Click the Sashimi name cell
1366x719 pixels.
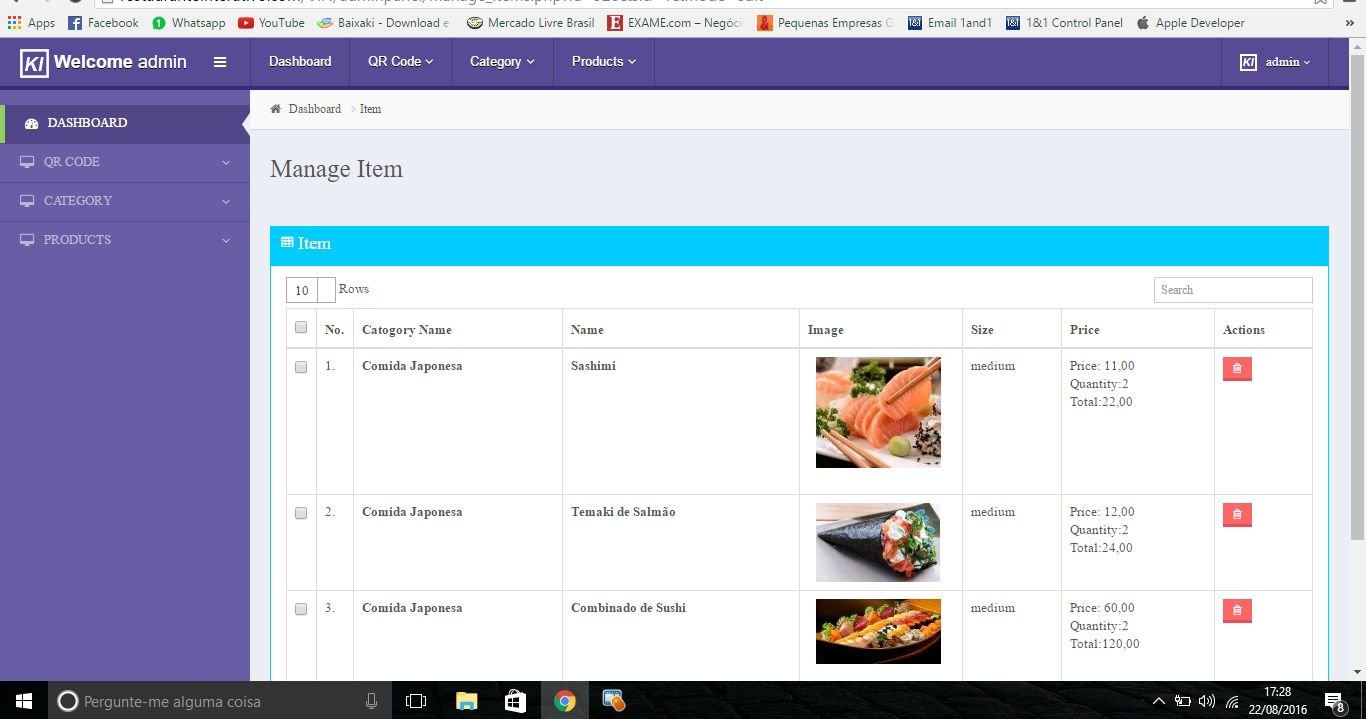pos(593,366)
